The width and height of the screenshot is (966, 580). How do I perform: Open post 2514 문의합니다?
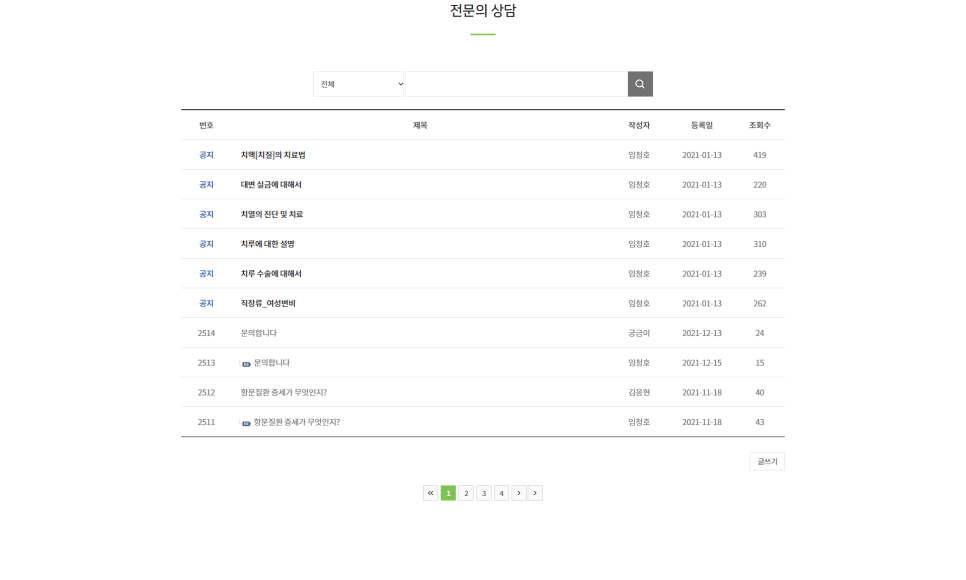click(x=259, y=333)
